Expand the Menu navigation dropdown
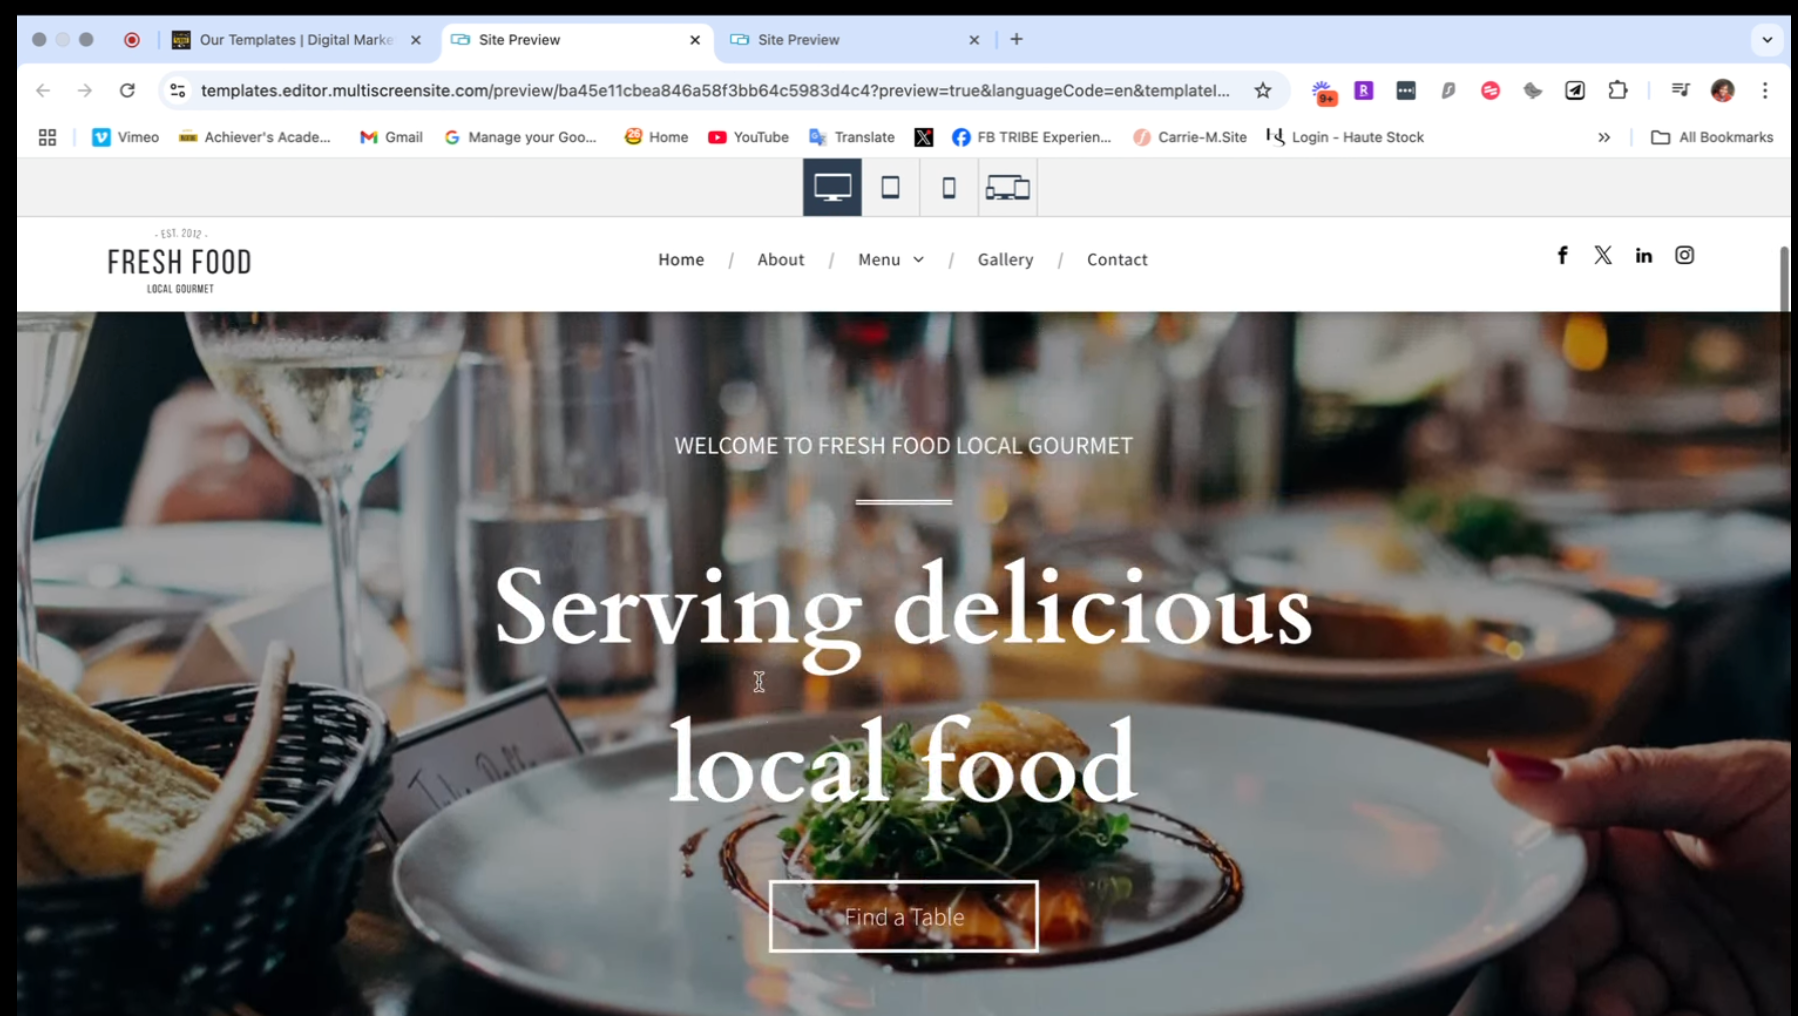 891,259
